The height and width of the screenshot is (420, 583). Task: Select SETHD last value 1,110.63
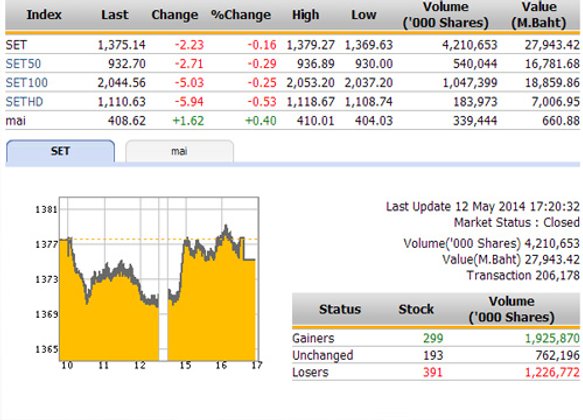(122, 101)
